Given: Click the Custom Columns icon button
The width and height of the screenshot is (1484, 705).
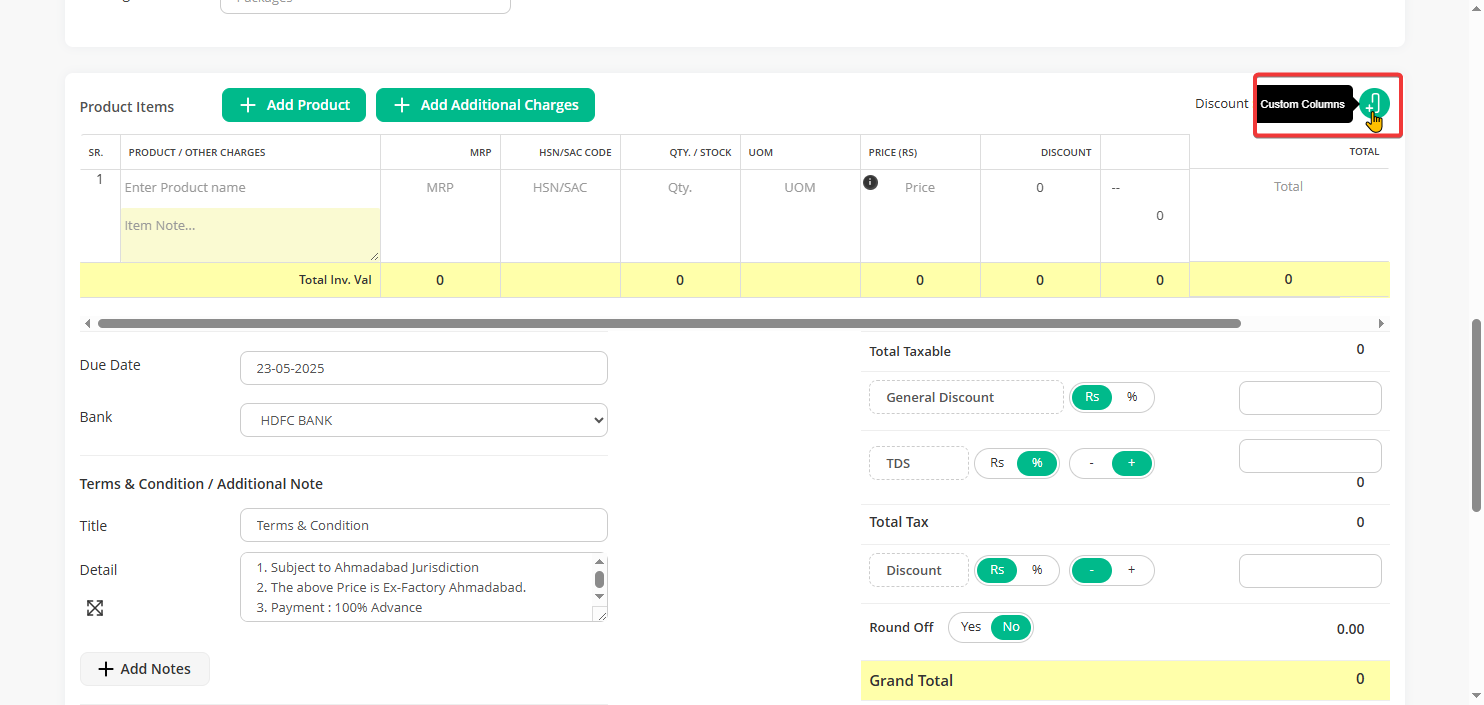Looking at the screenshot, I should point(1374,104).
